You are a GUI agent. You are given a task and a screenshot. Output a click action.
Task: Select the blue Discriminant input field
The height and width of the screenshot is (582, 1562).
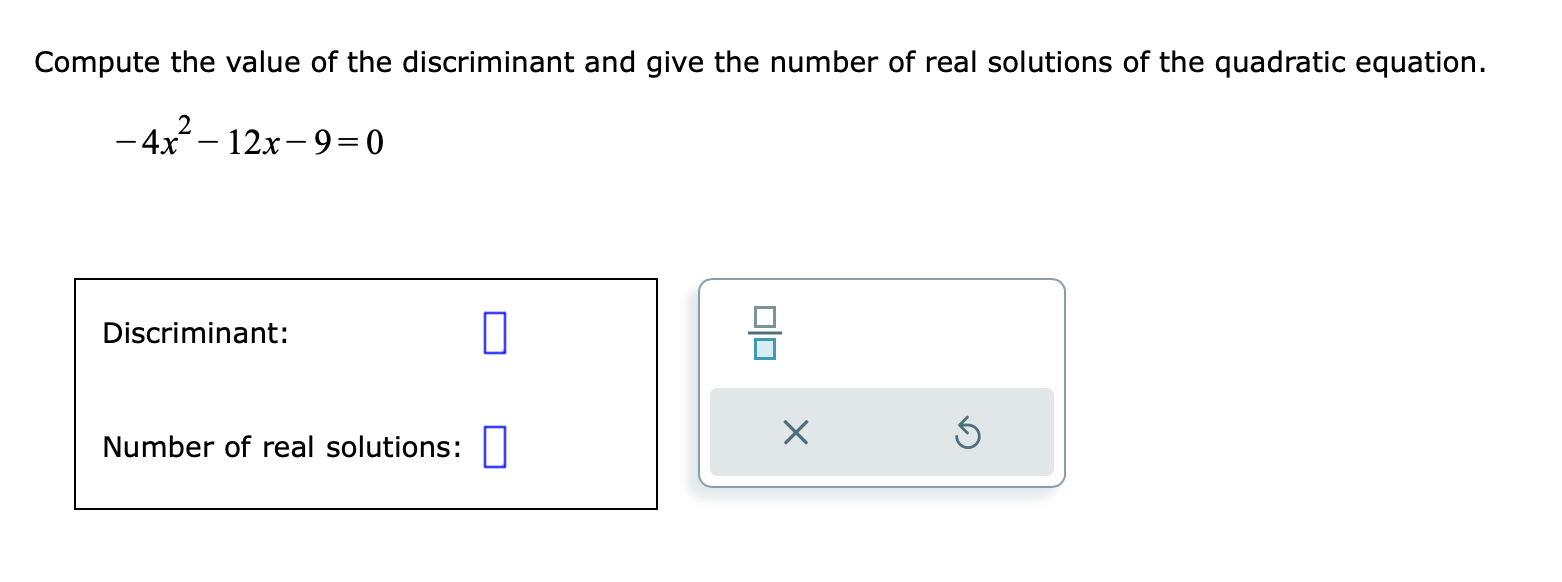[496, 334]
